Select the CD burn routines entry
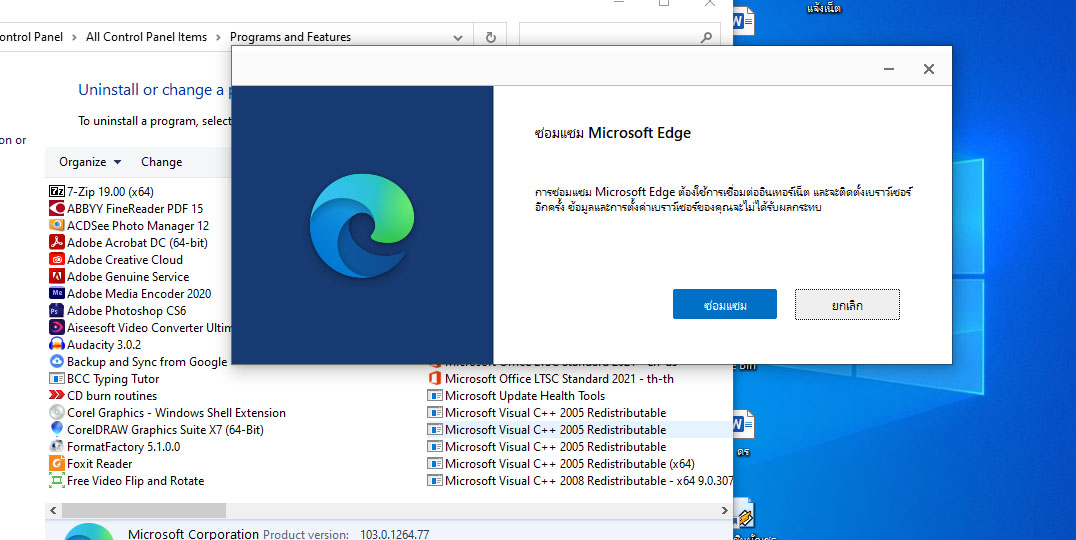 pyautogui.click(x=112, y=396)
